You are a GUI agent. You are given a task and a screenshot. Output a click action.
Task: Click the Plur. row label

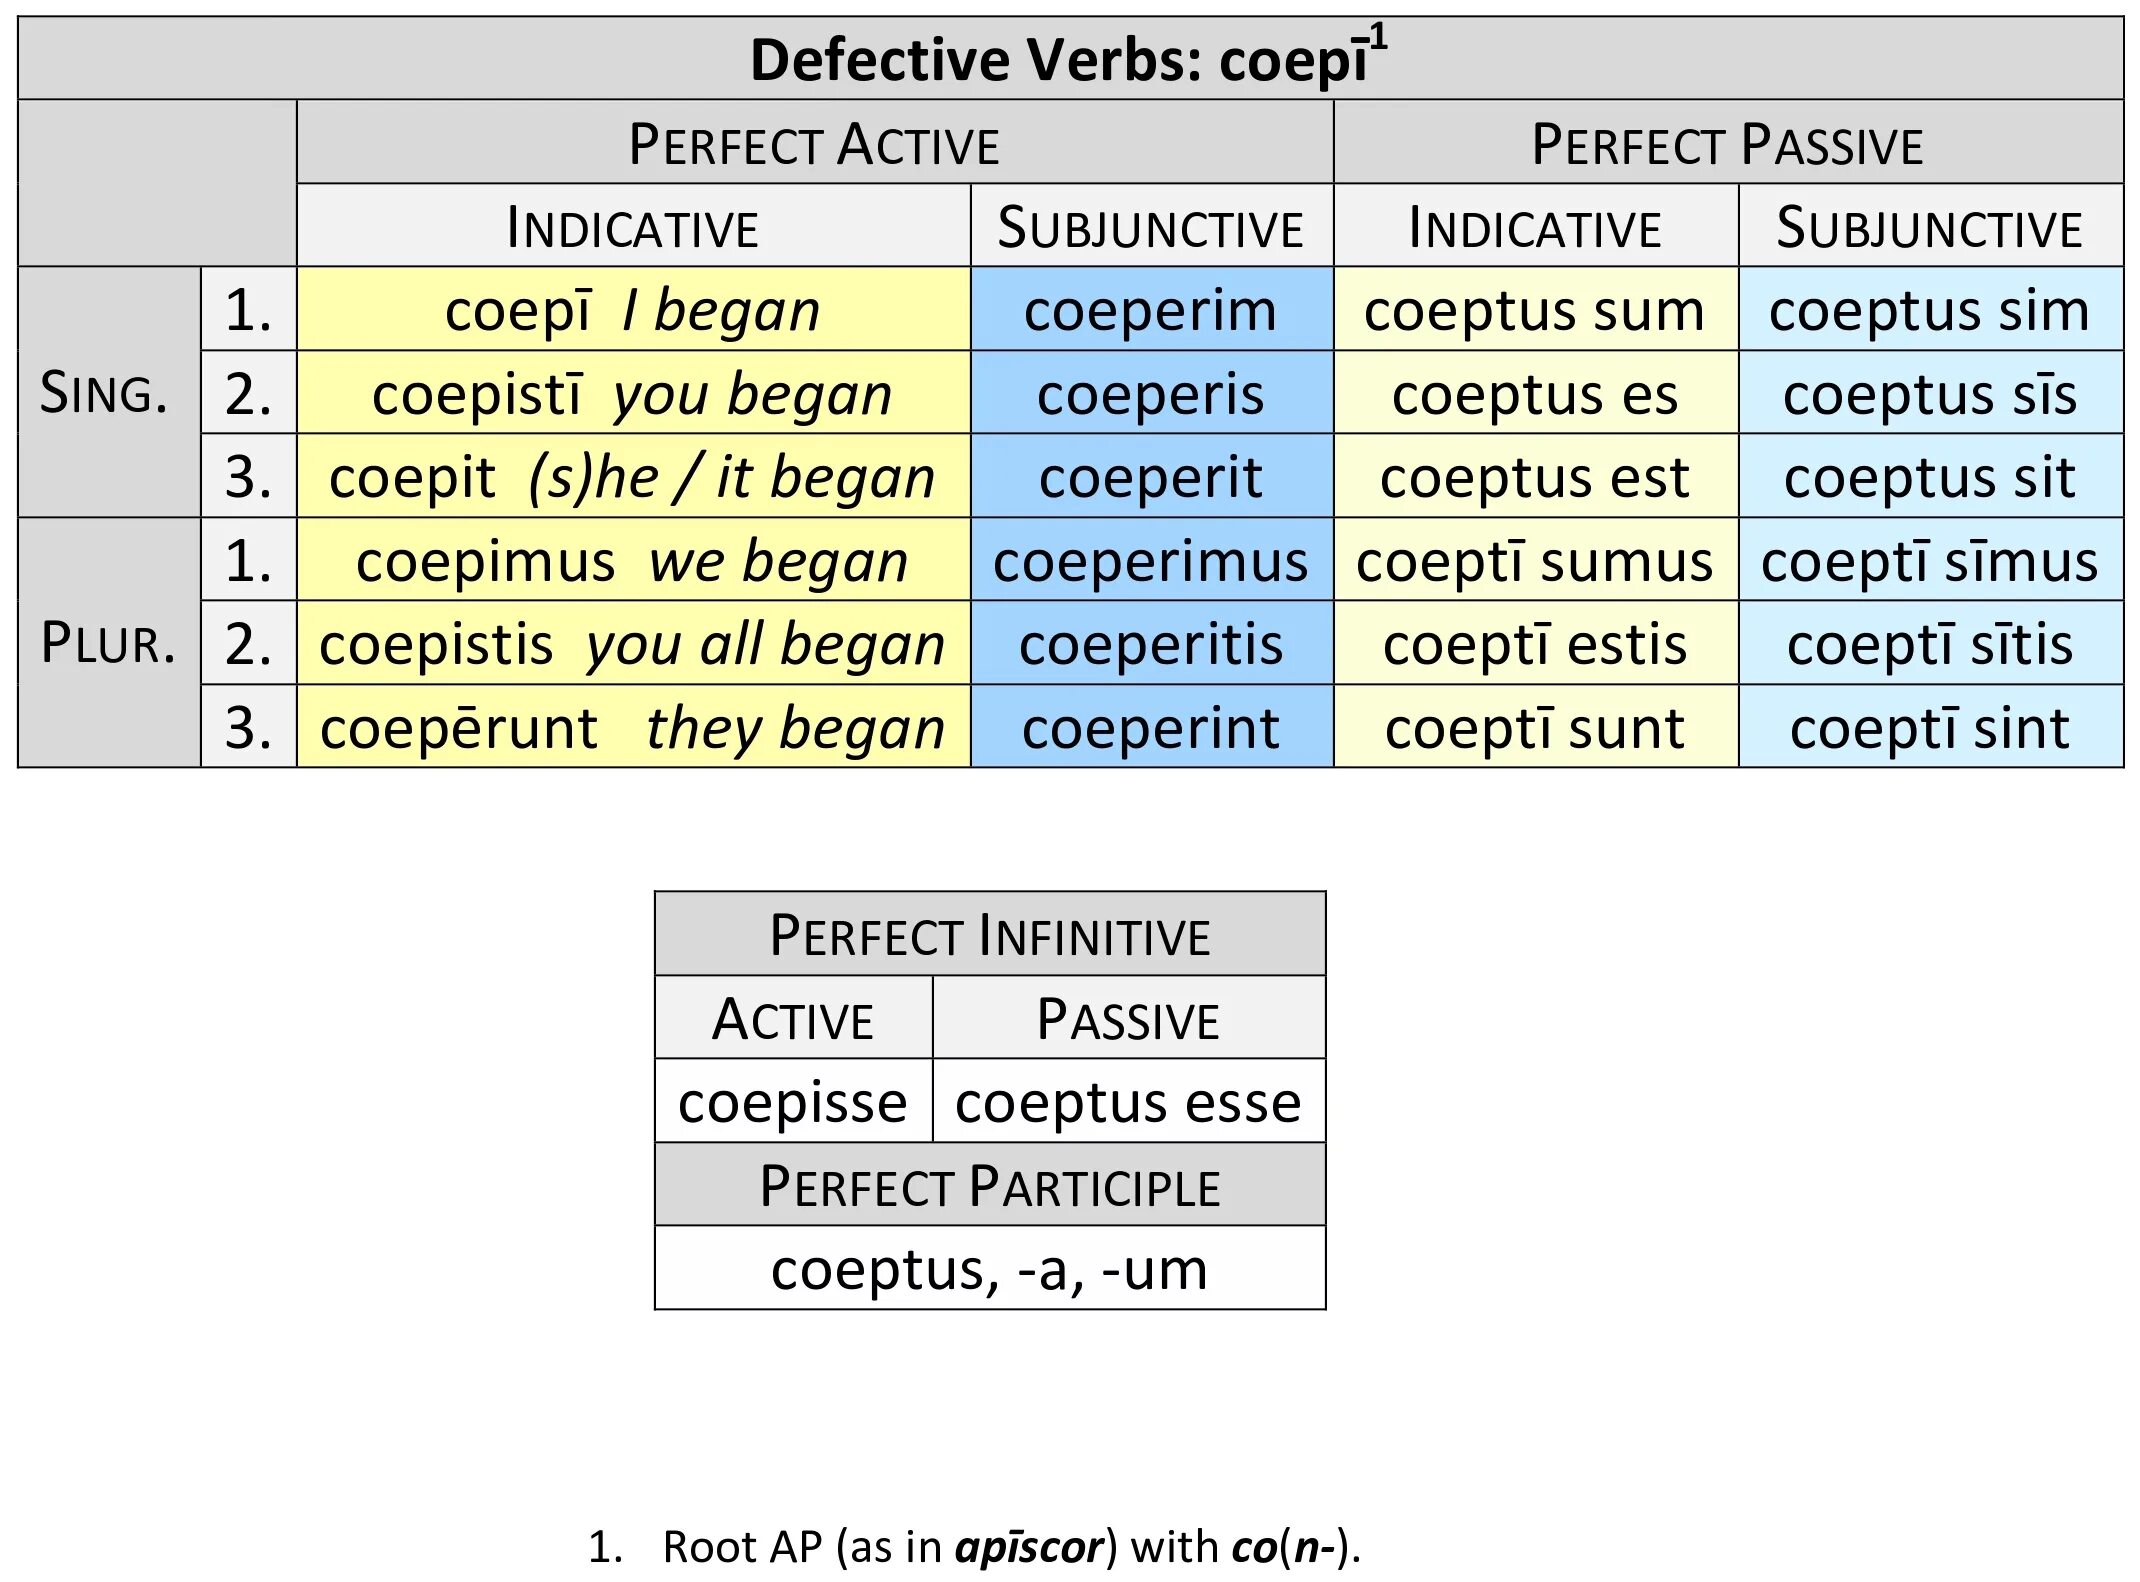108,643
